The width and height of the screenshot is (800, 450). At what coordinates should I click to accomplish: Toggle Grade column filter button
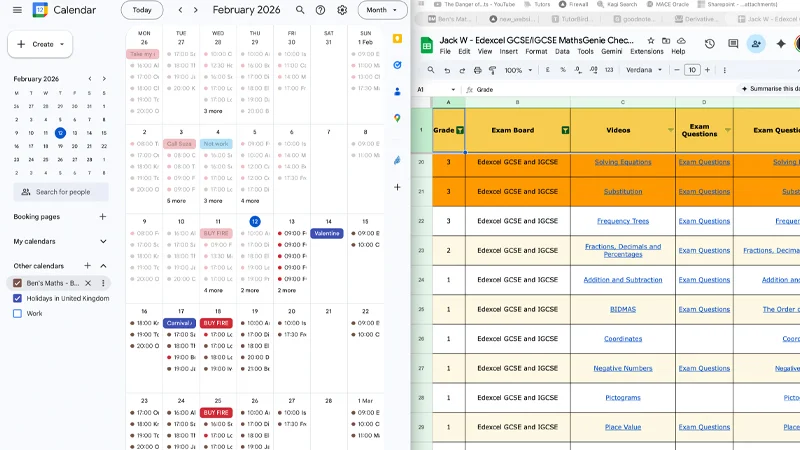(x=460, y=130)
